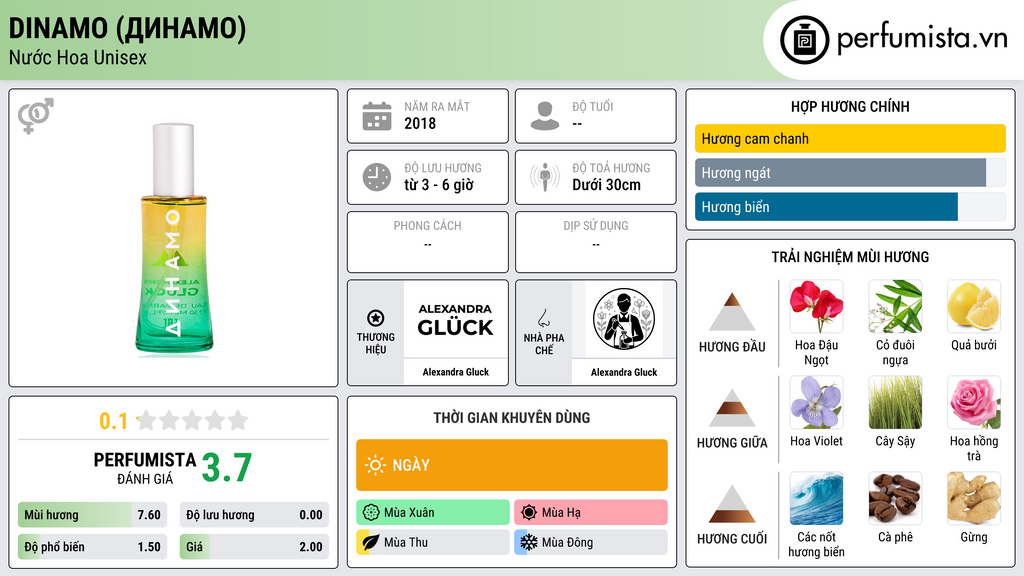
Task: Click the Các nốt hương biển wave image
Action: (x=816, y=499)
